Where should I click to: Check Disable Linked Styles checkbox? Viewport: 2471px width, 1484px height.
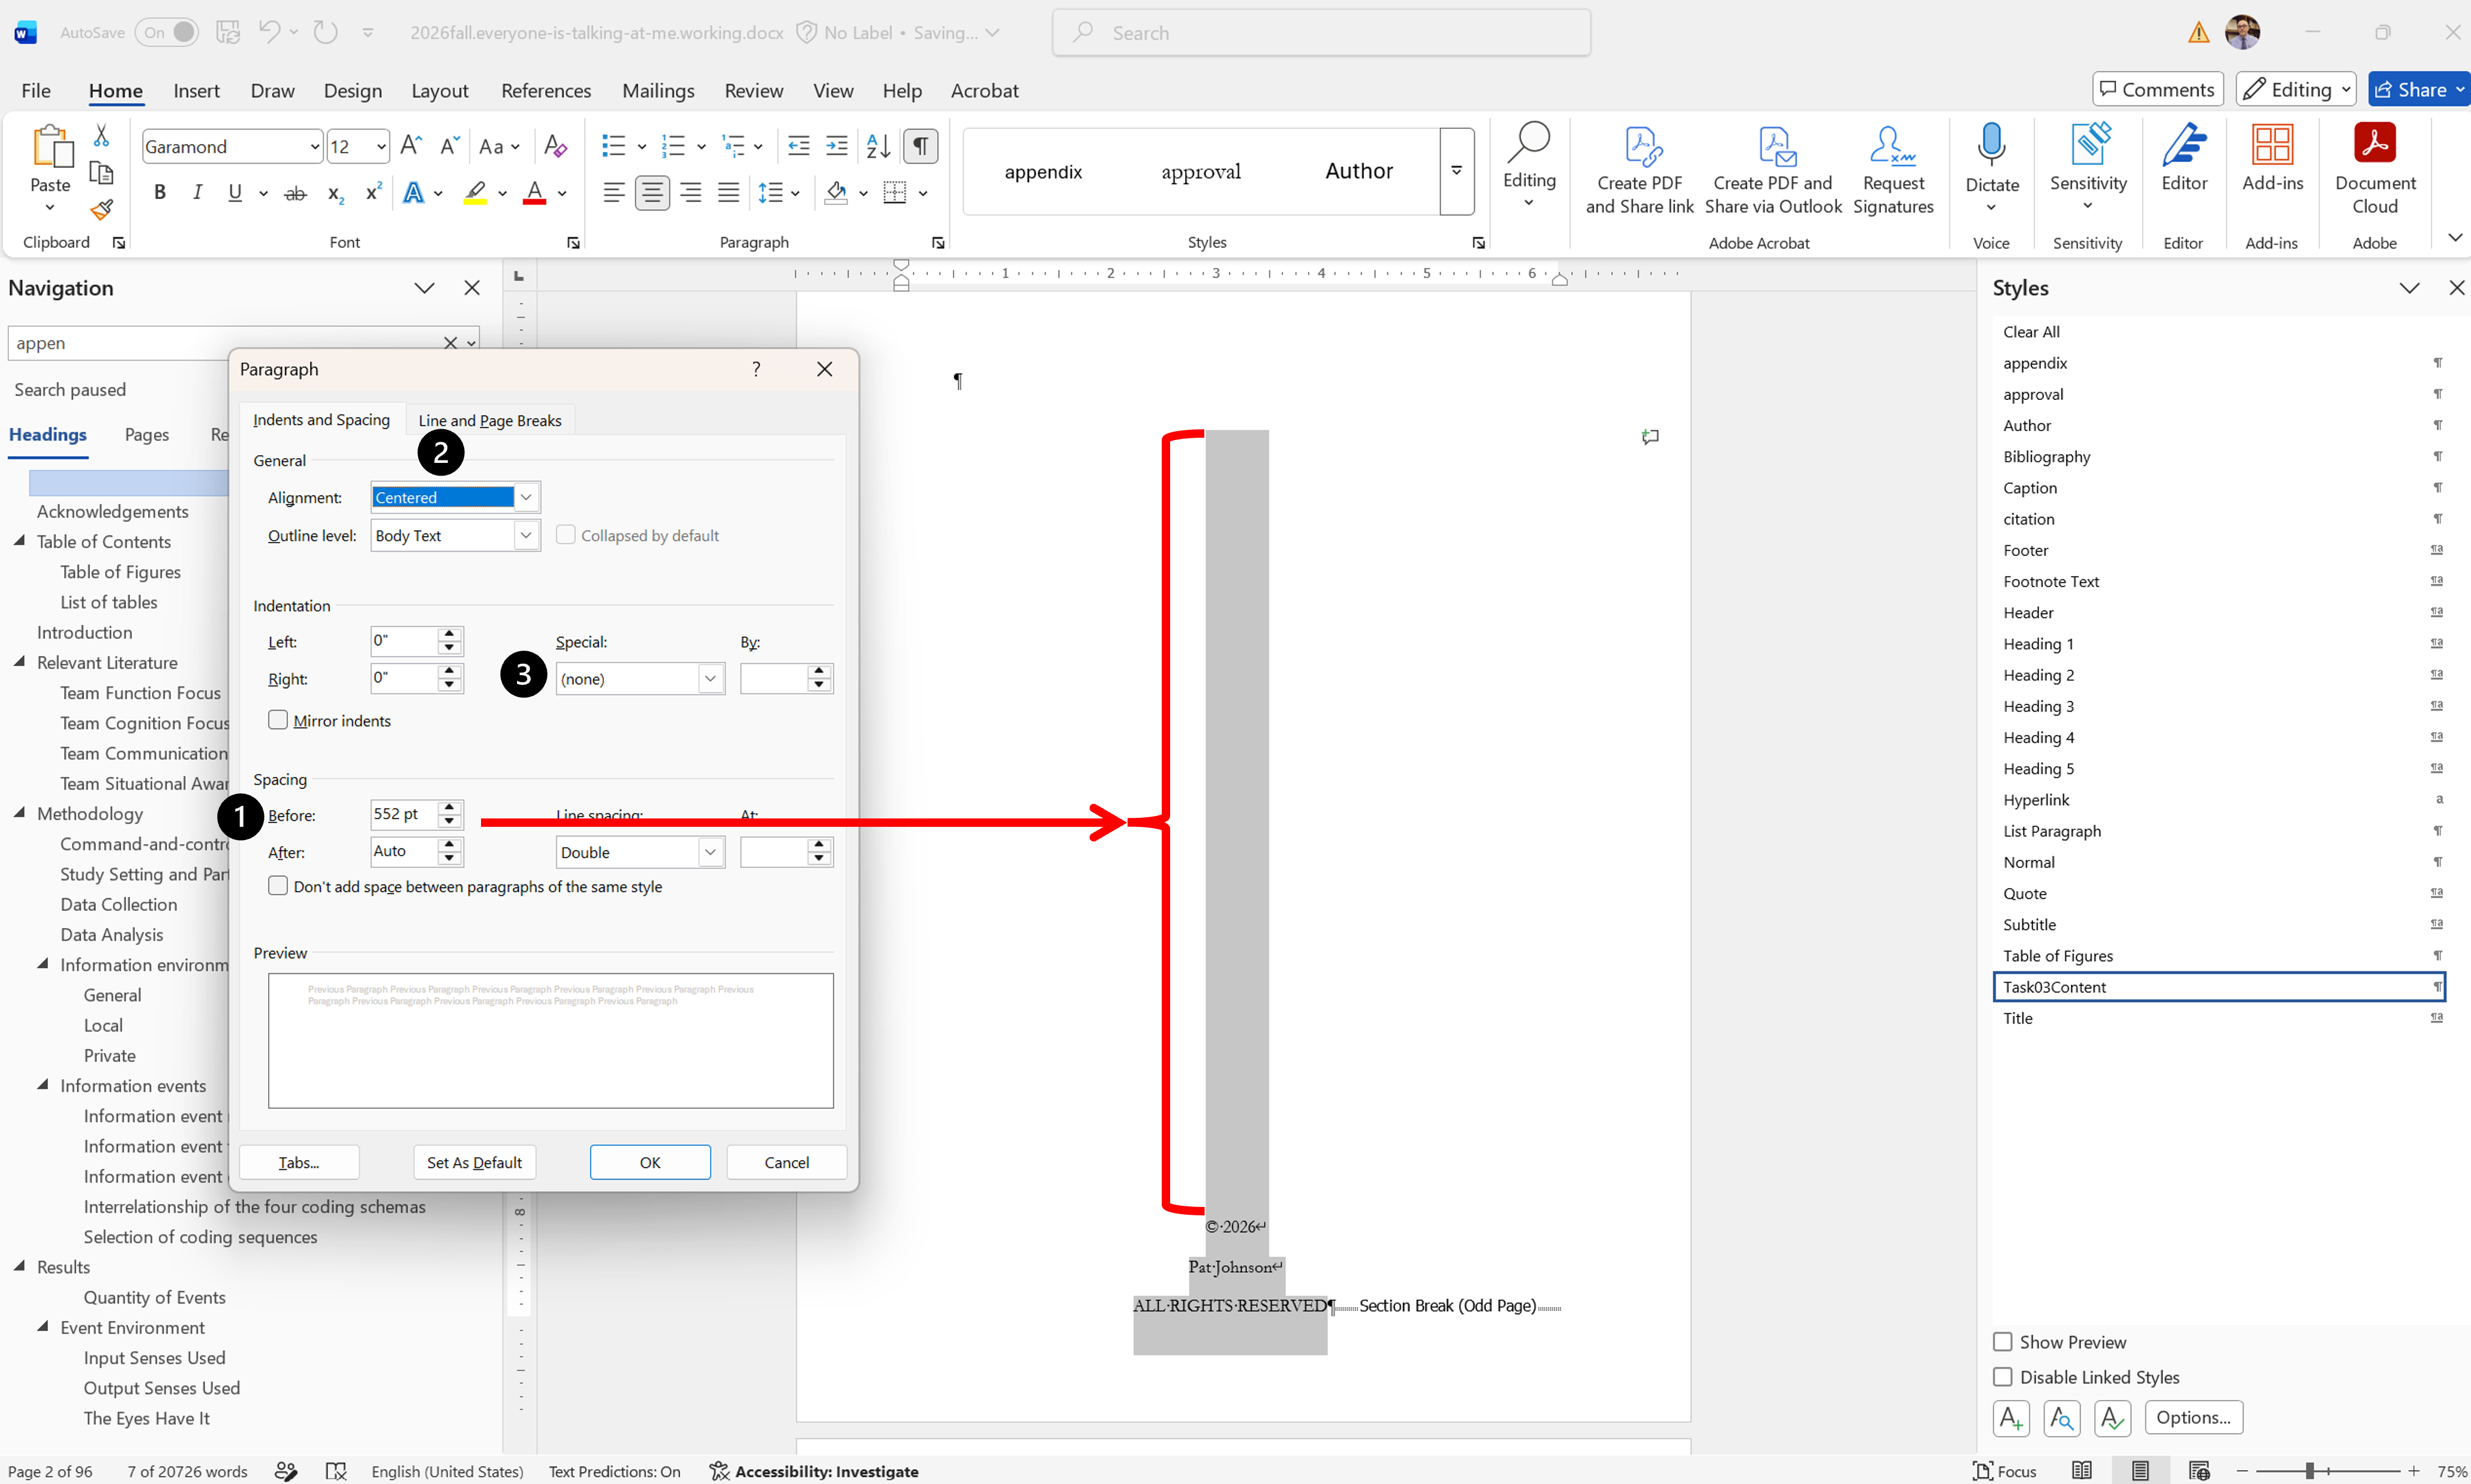pyautogui.click(x=2002, y=1377)
